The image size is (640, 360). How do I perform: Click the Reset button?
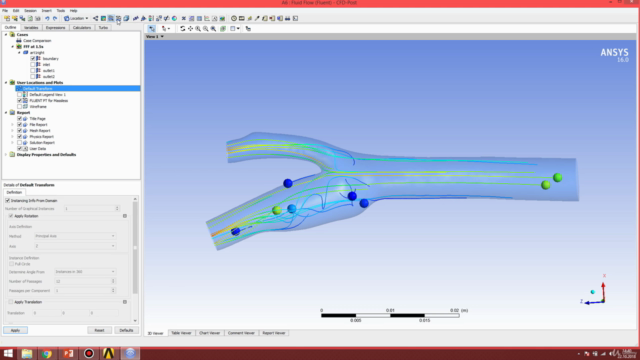click(99, 330)
